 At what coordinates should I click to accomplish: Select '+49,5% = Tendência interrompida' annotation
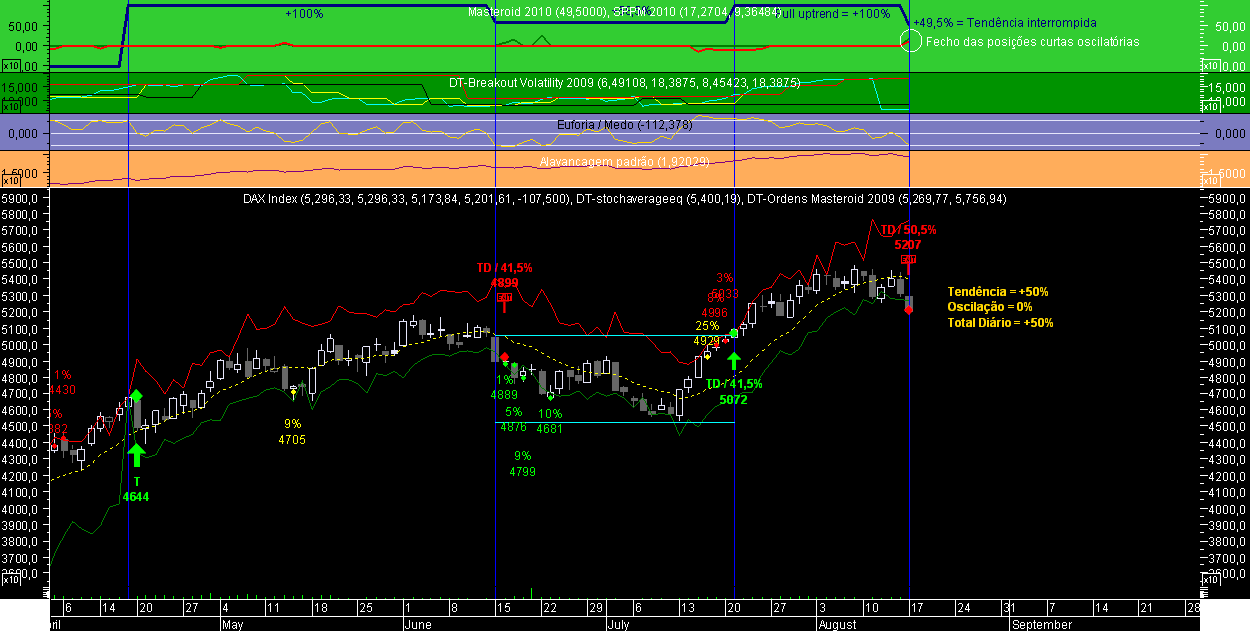coord(1004,22)
